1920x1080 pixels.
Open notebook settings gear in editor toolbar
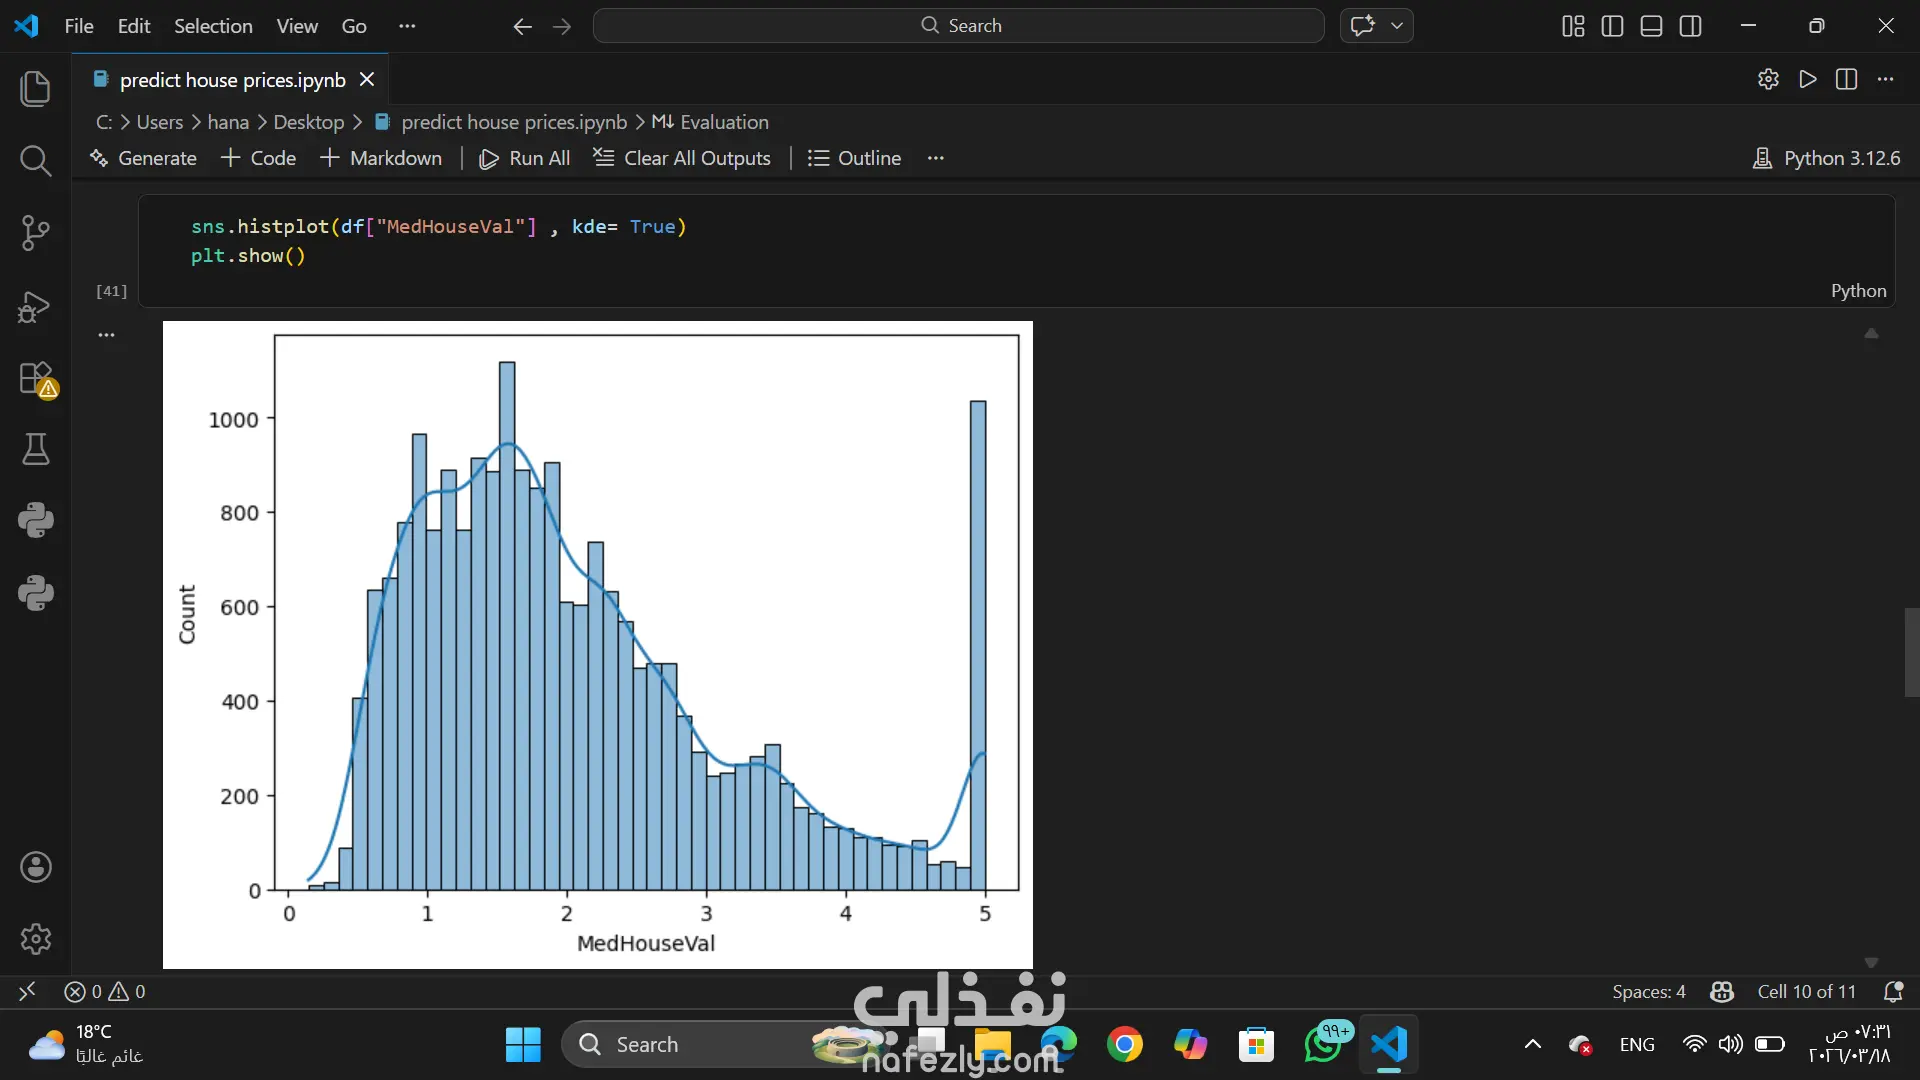tap(1768, 79)
